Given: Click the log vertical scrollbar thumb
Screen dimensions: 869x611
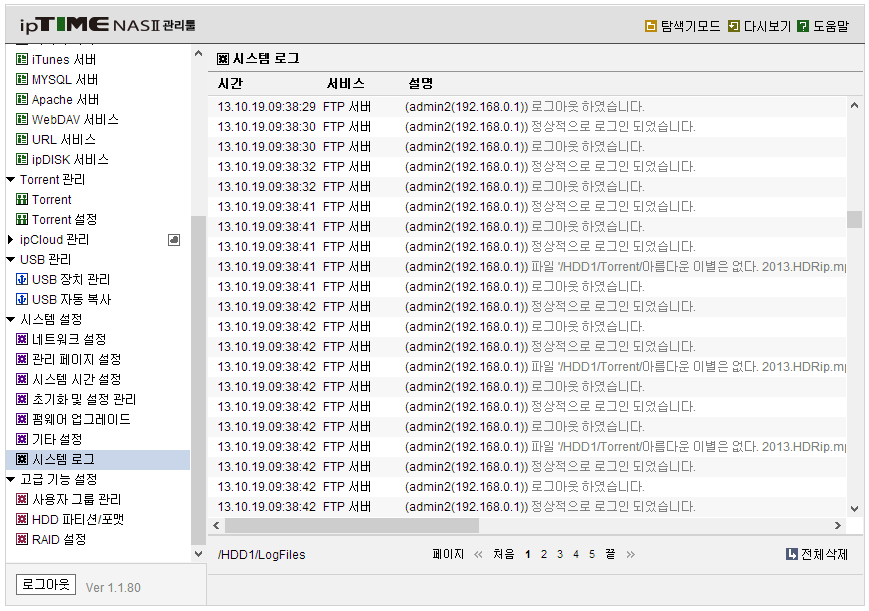Looking at the screenshot, I should [x=854, y=219].
